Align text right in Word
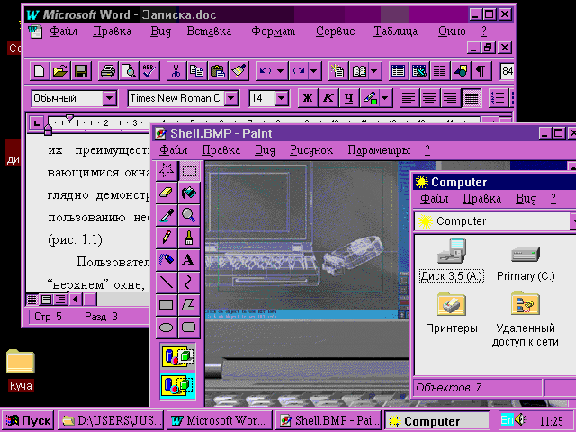The image size is (576, 432). [x=450, y=98]
